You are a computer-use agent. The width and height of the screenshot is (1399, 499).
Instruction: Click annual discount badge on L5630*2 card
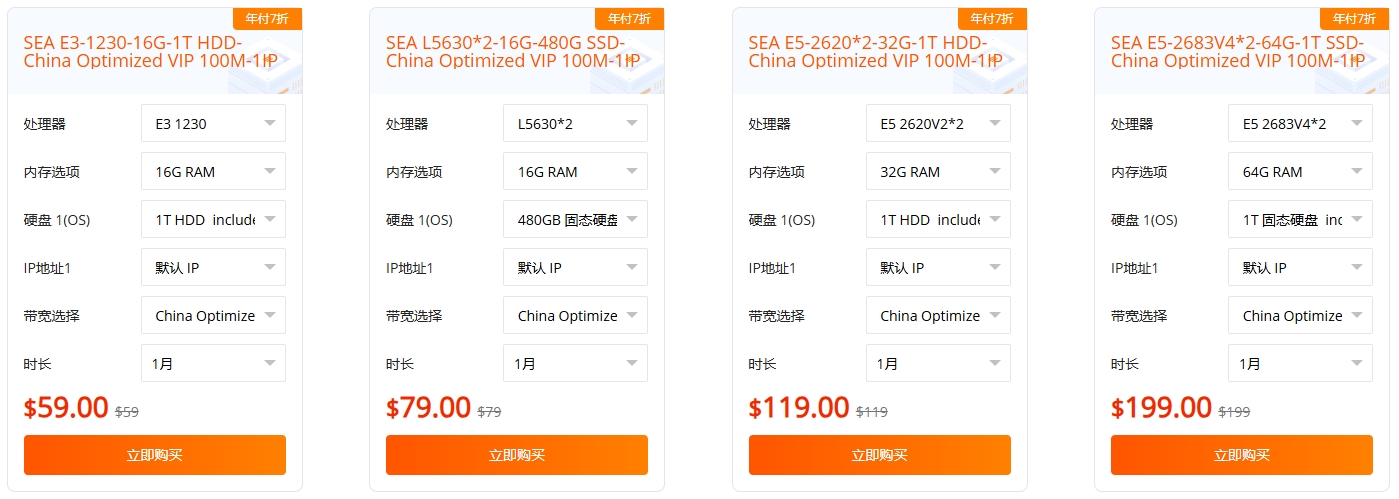[x=629, y=19]
